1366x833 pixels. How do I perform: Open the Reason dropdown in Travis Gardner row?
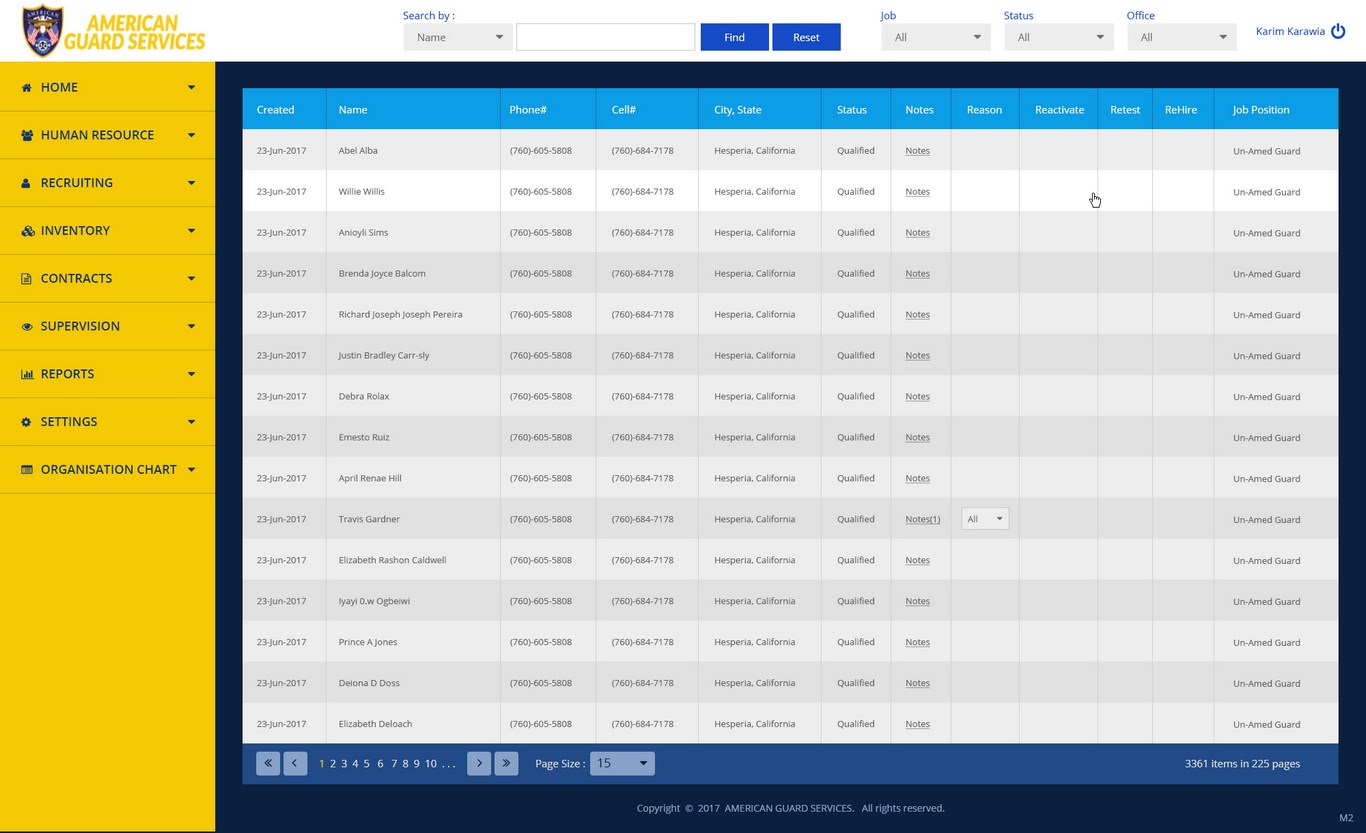pyautogui.click(x=985, y=520)
